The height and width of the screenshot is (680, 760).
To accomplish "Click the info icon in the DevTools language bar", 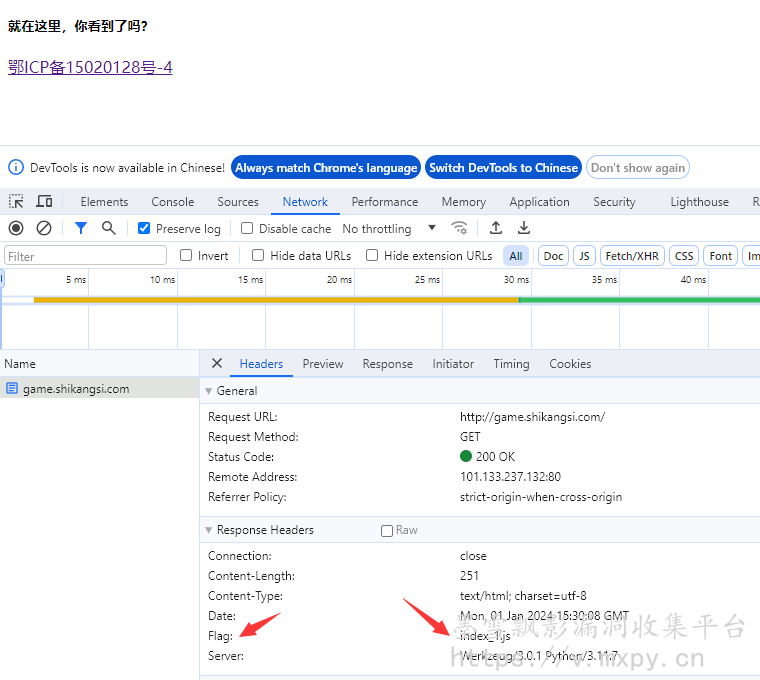I will tap(16, 167).
